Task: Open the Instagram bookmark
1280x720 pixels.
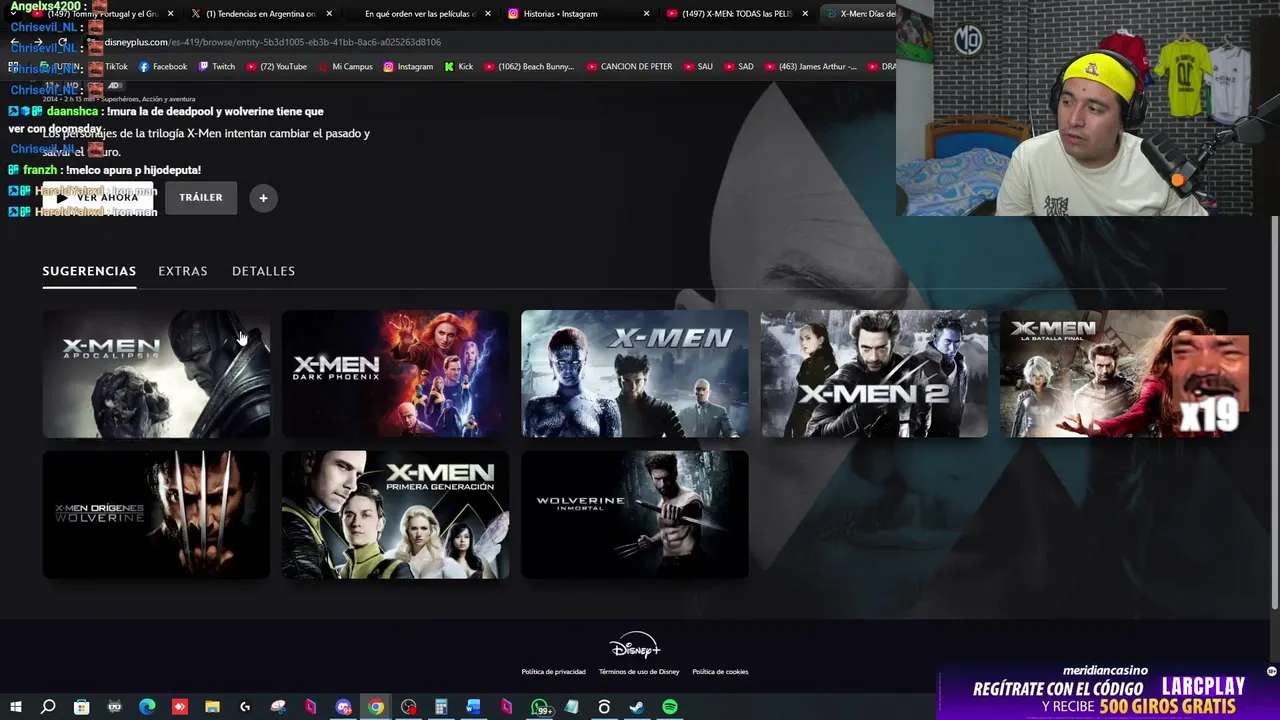Action: point(408,67)
